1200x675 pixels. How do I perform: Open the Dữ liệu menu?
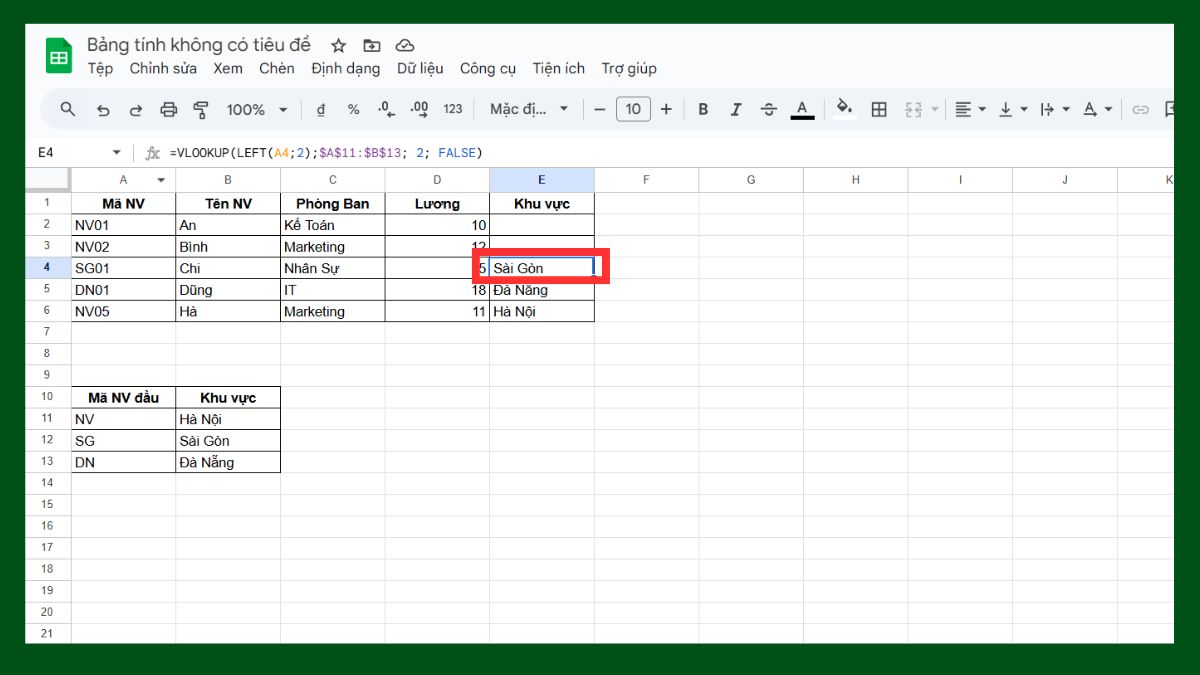422,68
